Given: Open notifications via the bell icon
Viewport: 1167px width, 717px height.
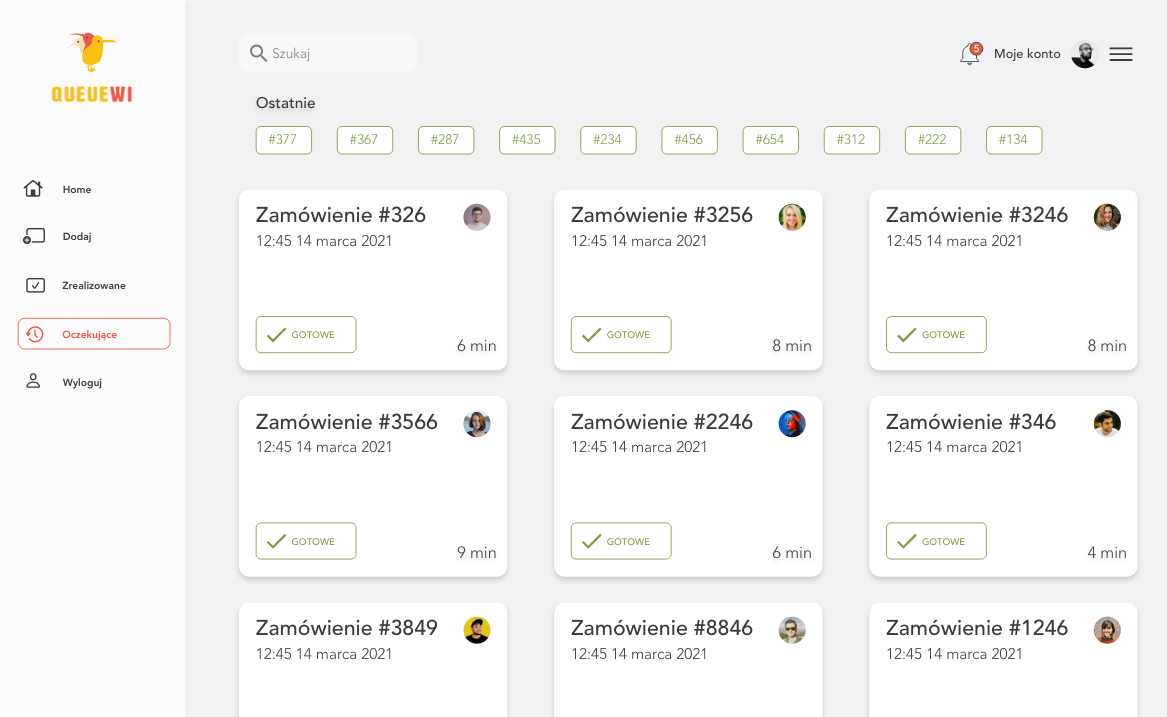Looking at the screenshot, I should pos(969,54).
